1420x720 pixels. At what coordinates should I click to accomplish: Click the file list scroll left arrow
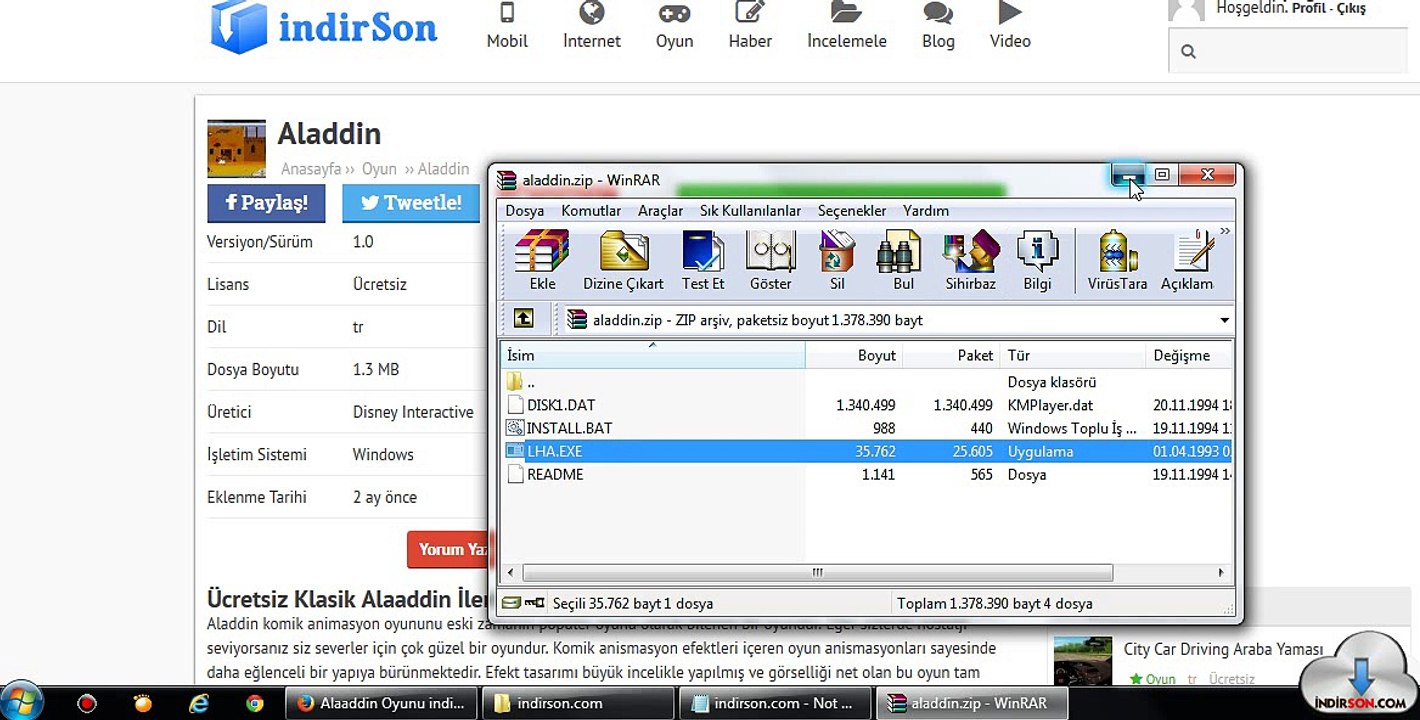512,573
